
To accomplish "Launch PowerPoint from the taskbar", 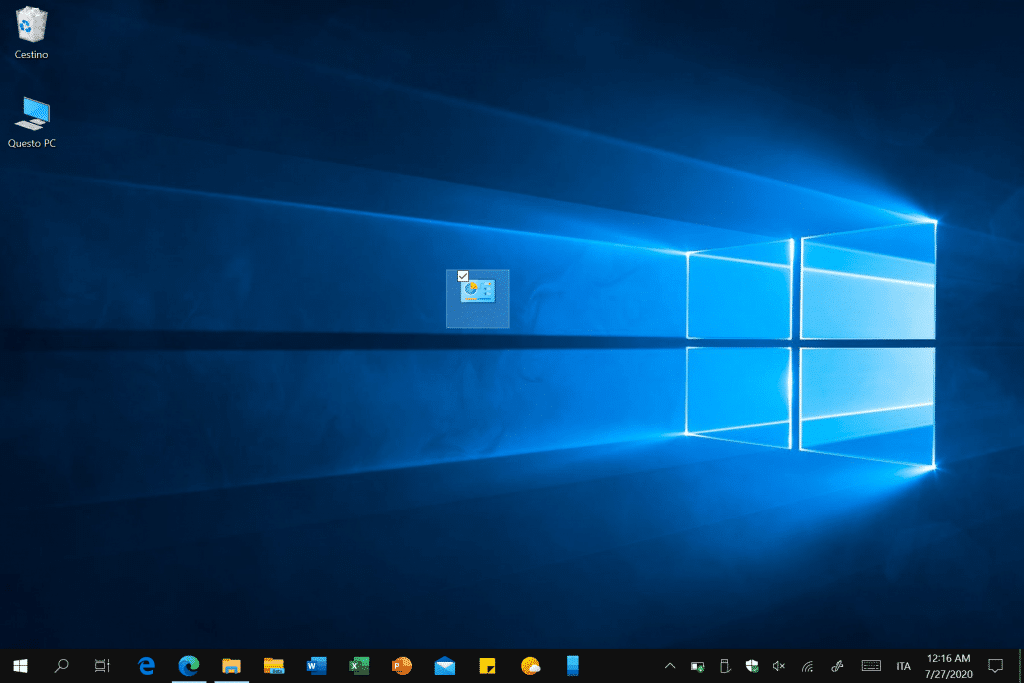I will [x=402, y=665].
